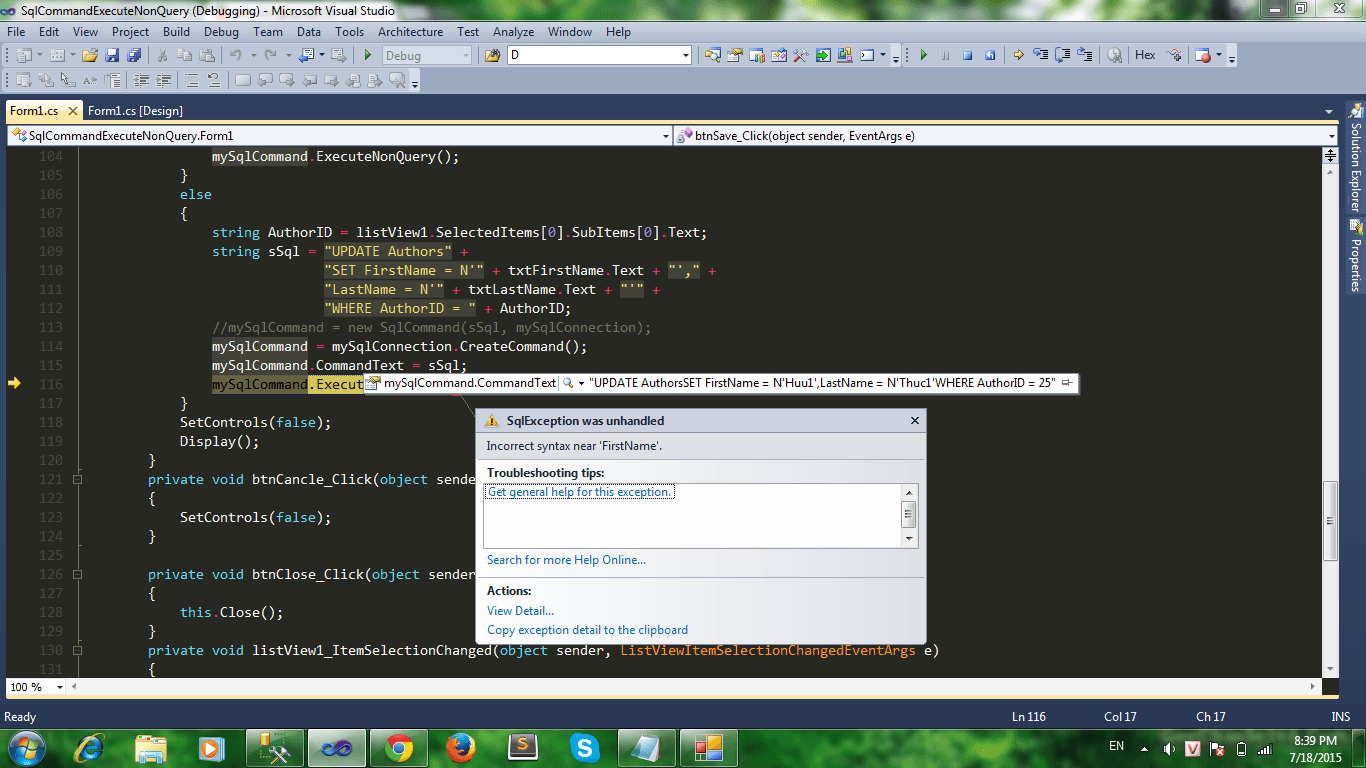Close the SqlException popup
1366x768 pixels.
[x=914, y=421]
